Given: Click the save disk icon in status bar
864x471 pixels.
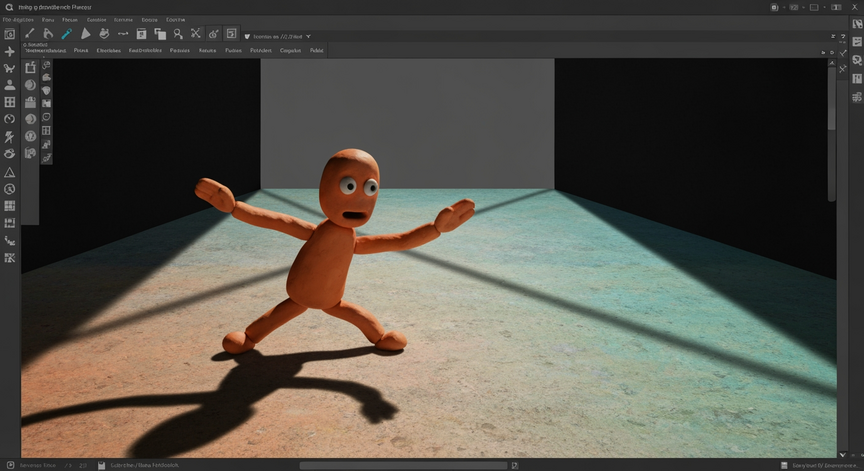Looking at the screenshot, I should pyautogui.click(x=101, y=465).
